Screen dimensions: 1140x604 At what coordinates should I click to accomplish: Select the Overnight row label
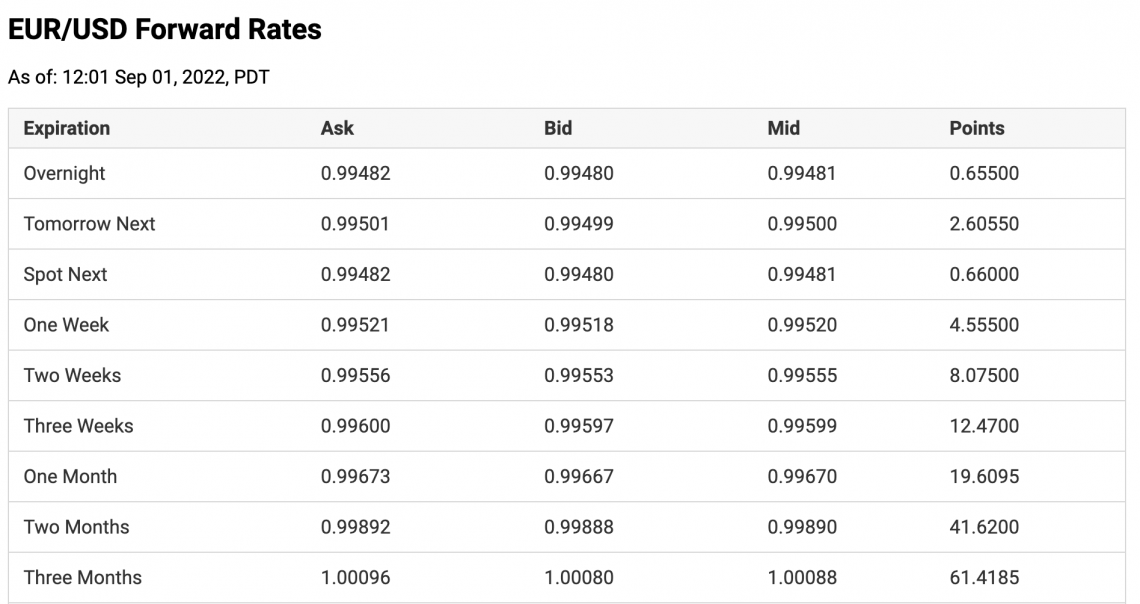(x=65, y=174)
